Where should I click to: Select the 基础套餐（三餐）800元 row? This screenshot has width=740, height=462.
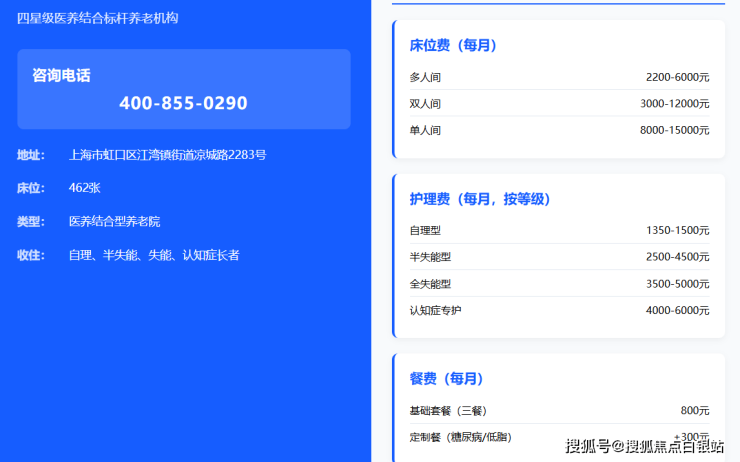pos(559,411)
